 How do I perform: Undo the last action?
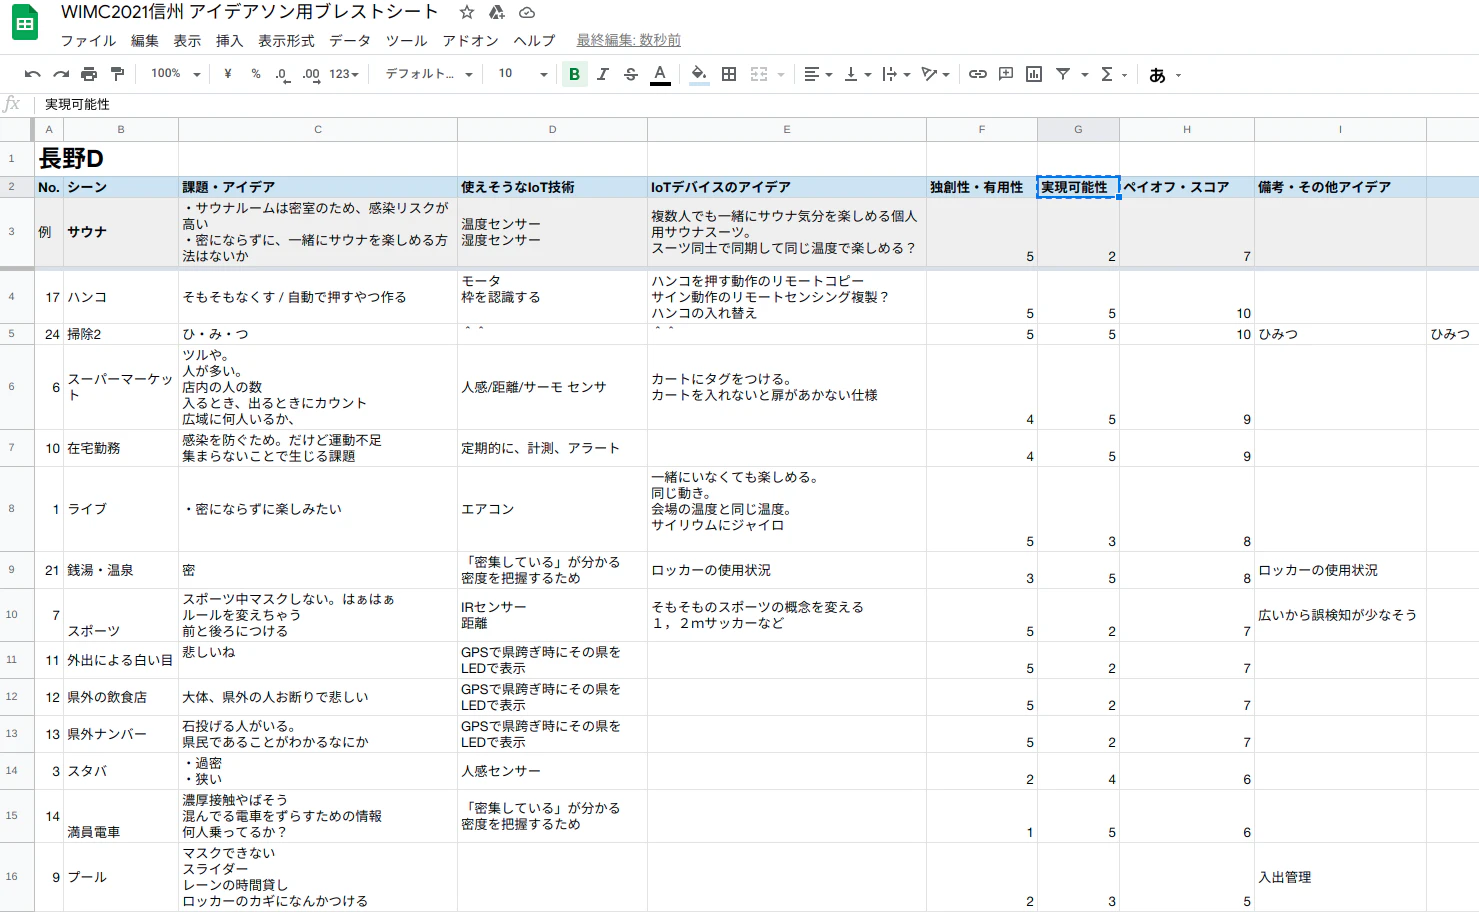(x=33, y=74)
